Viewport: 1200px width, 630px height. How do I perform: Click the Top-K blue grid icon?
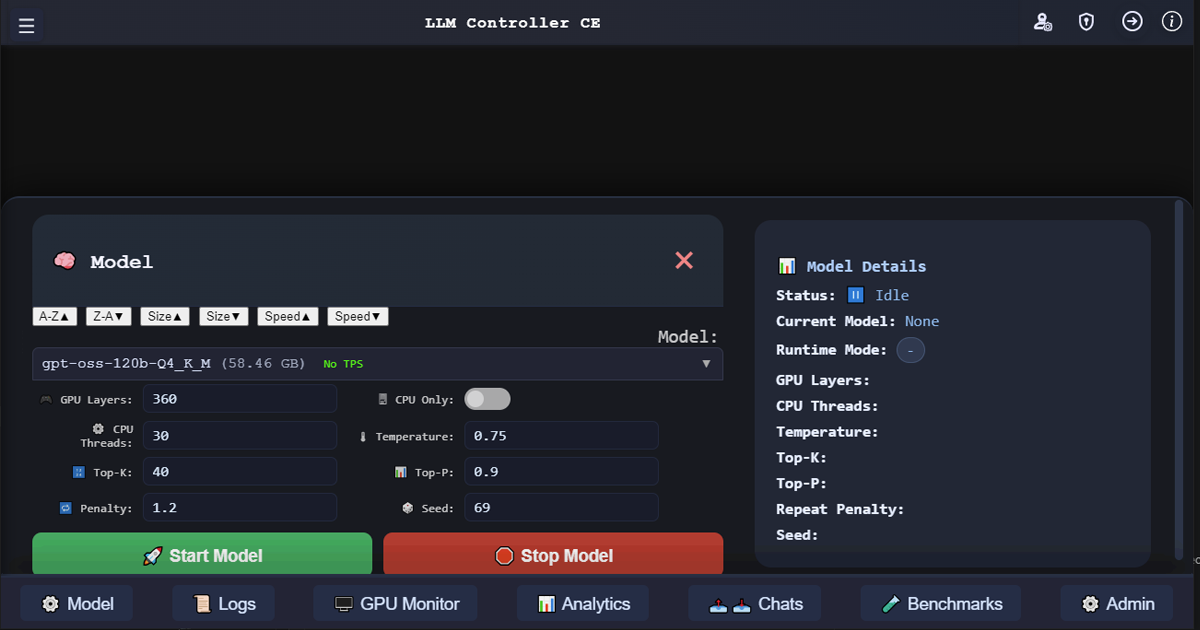pos(79,472)
